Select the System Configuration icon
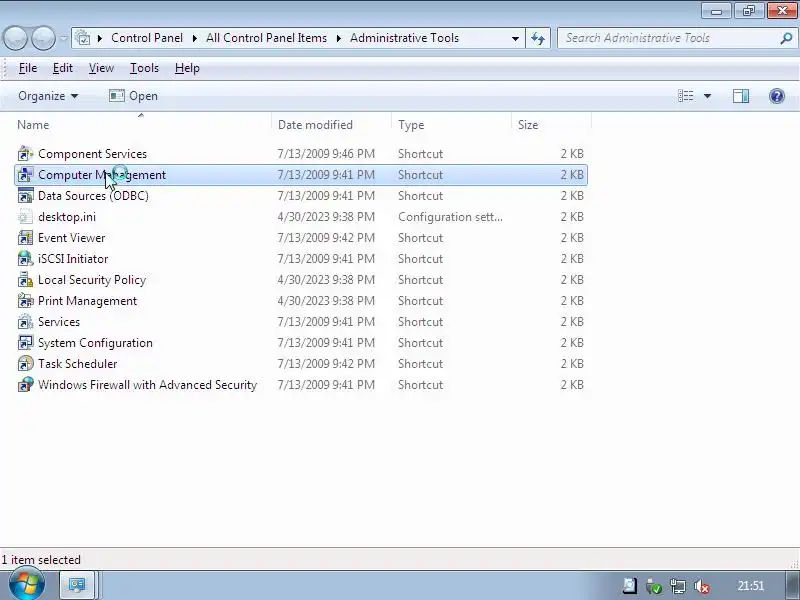Viewport: 800px width, 600px height. coord(25,342)
